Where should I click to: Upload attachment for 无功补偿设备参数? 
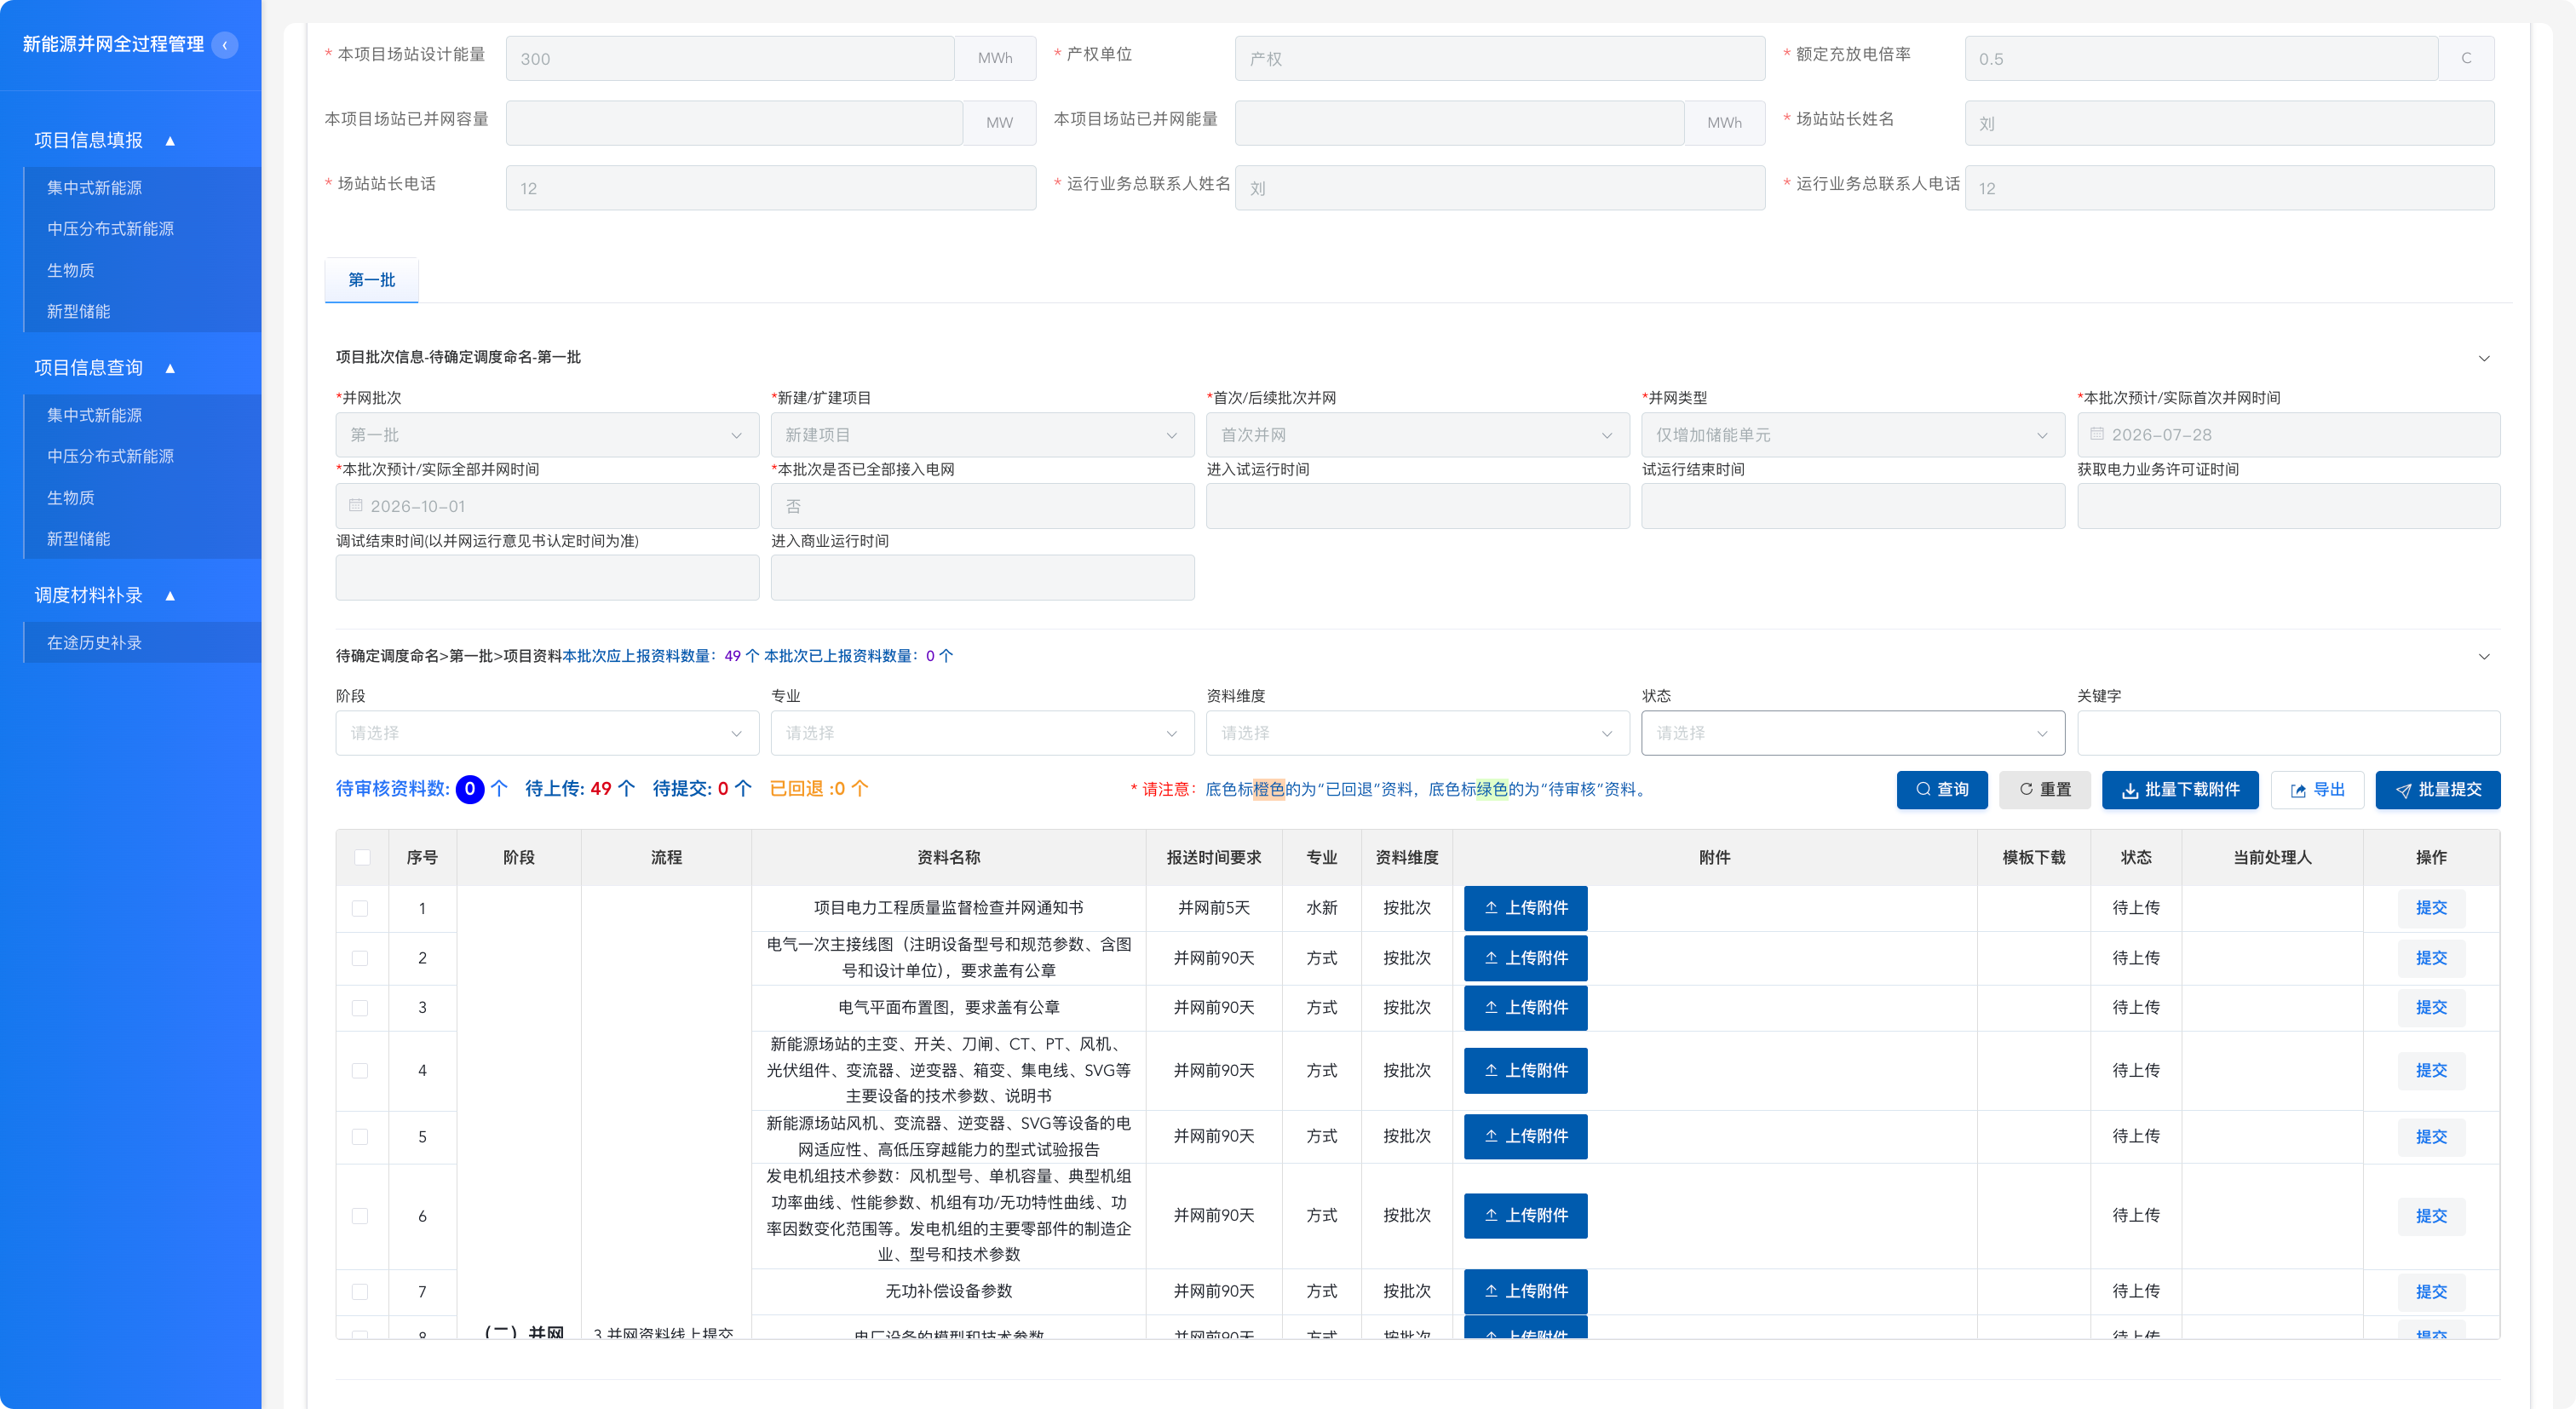coord(1525,1292)
